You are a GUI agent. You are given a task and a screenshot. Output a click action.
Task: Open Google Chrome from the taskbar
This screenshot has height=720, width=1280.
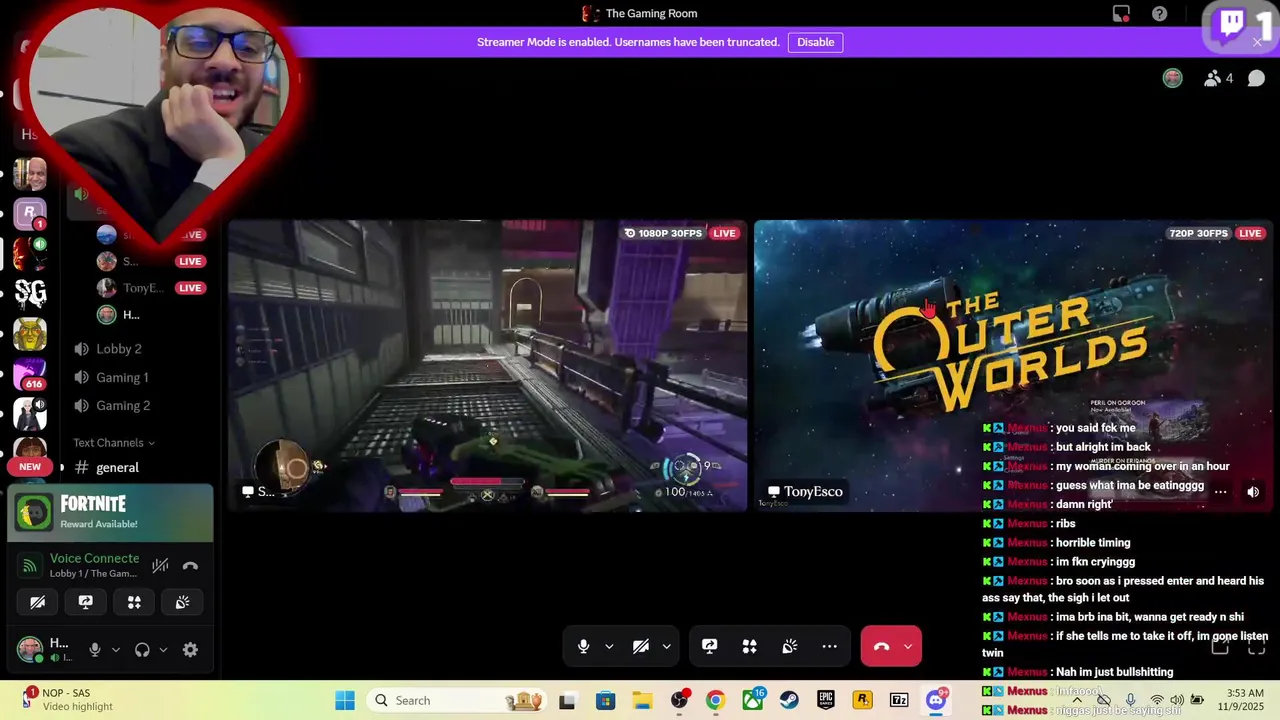pos(715,700)
